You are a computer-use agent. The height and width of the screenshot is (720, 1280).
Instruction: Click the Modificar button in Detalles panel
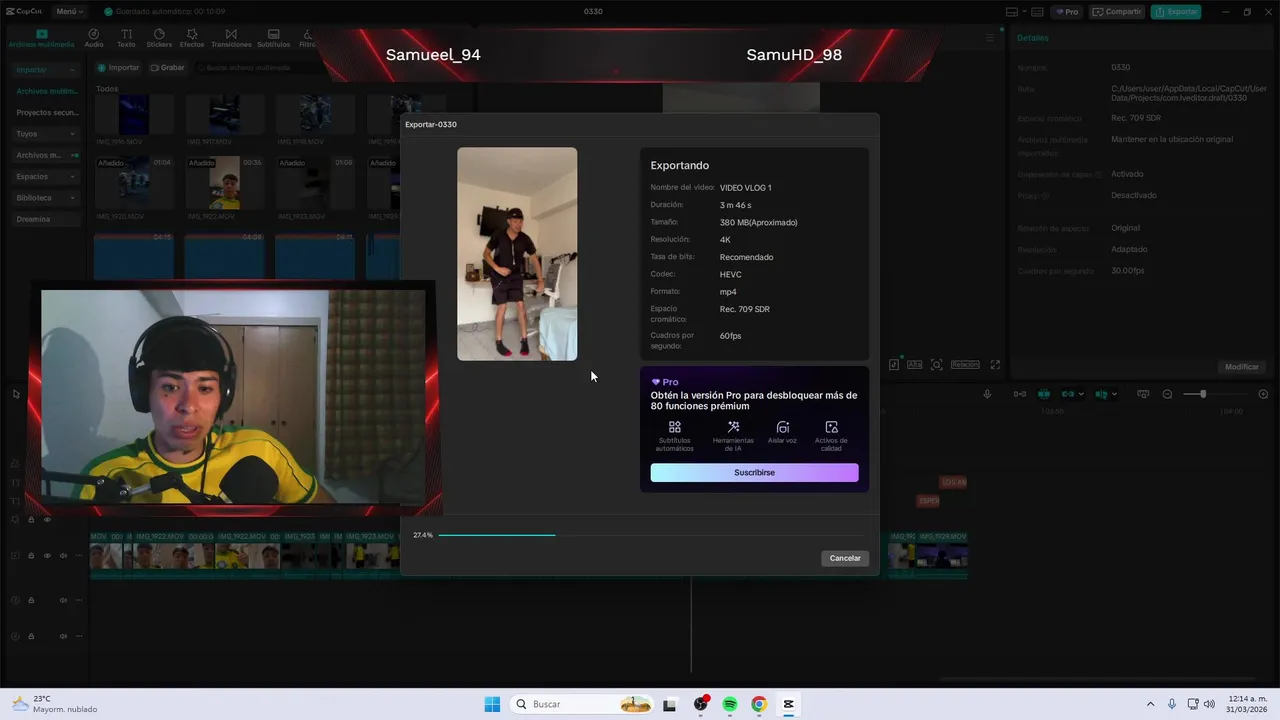[1242, 367]
